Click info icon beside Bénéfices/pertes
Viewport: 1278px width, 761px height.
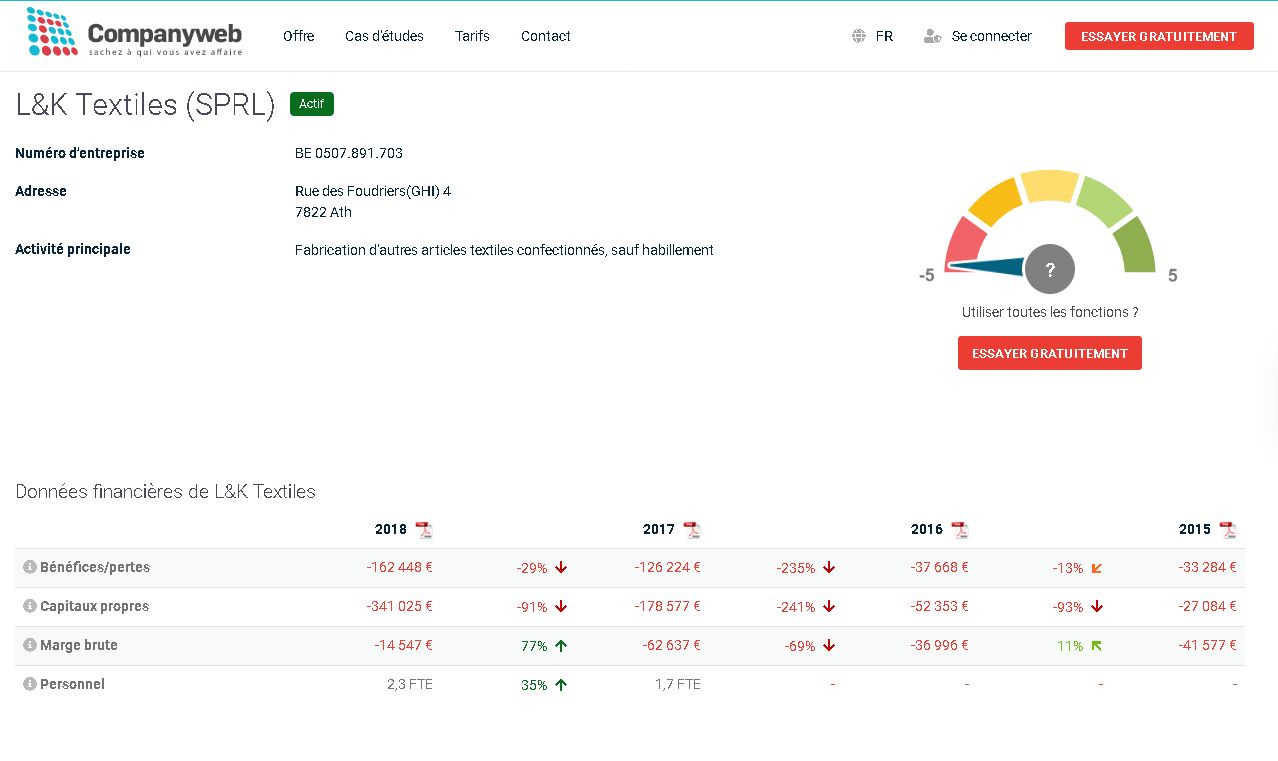click(30, 567)
